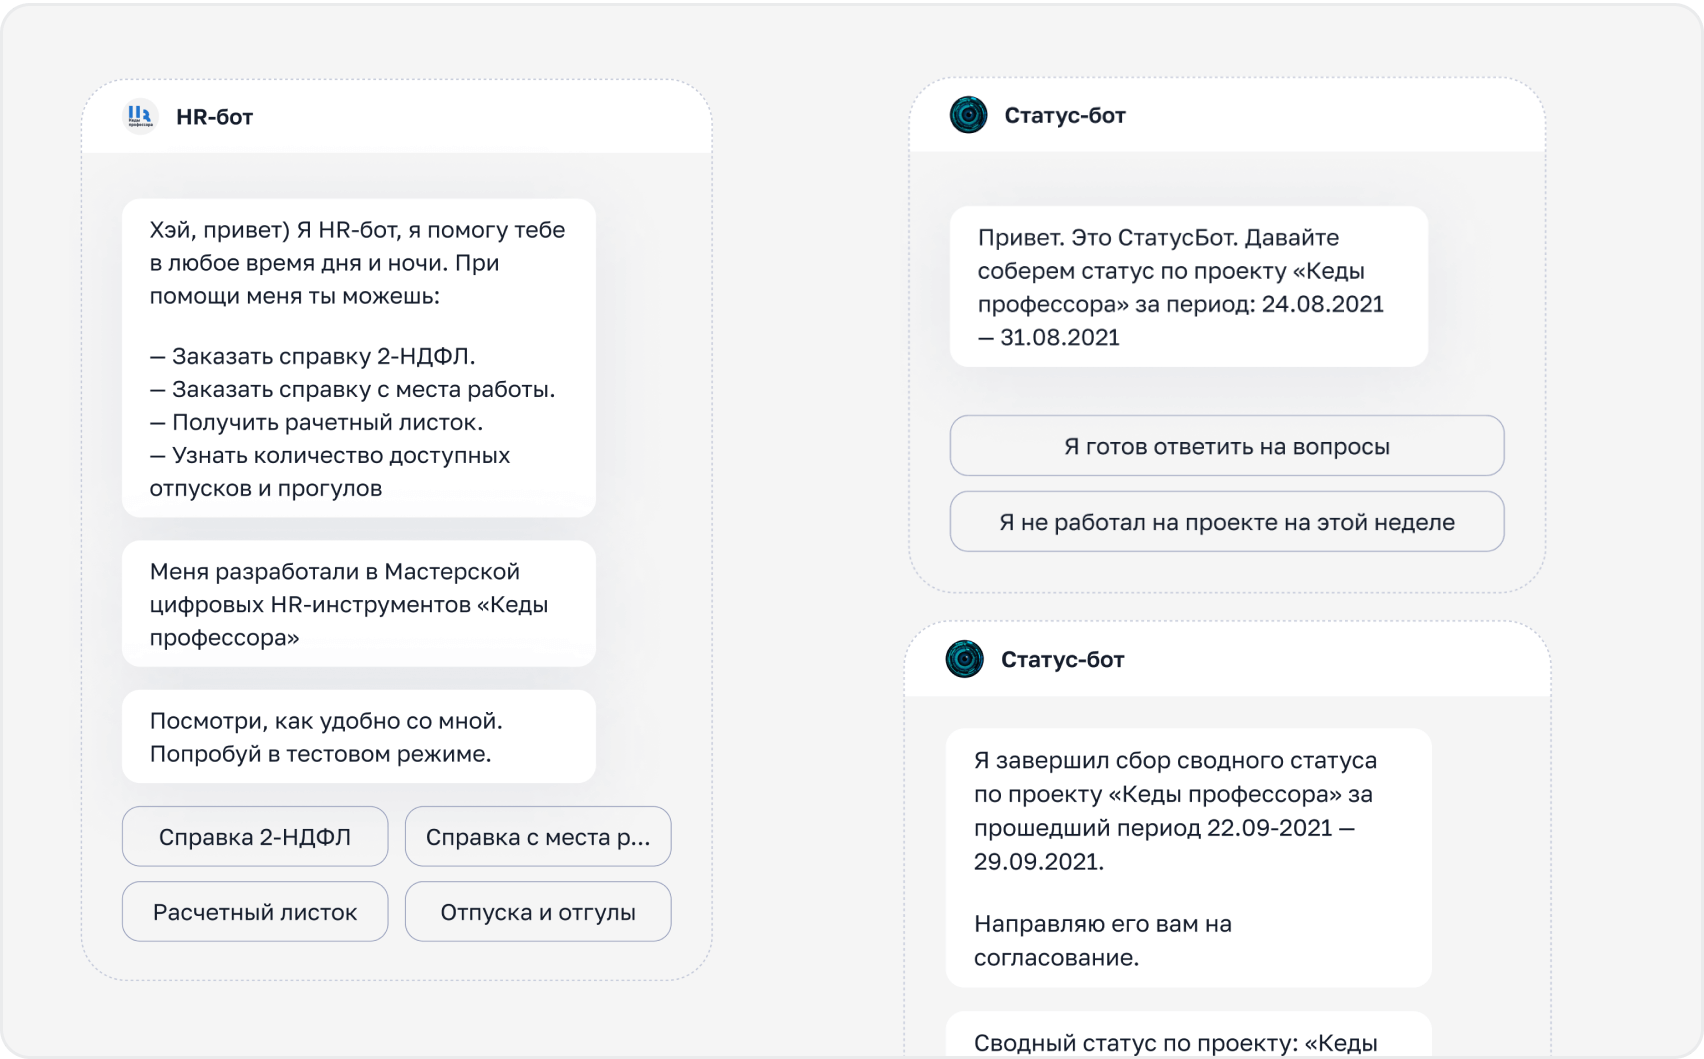
Task: Click the Получить рачетный листок list line
Action: [317, 422]
